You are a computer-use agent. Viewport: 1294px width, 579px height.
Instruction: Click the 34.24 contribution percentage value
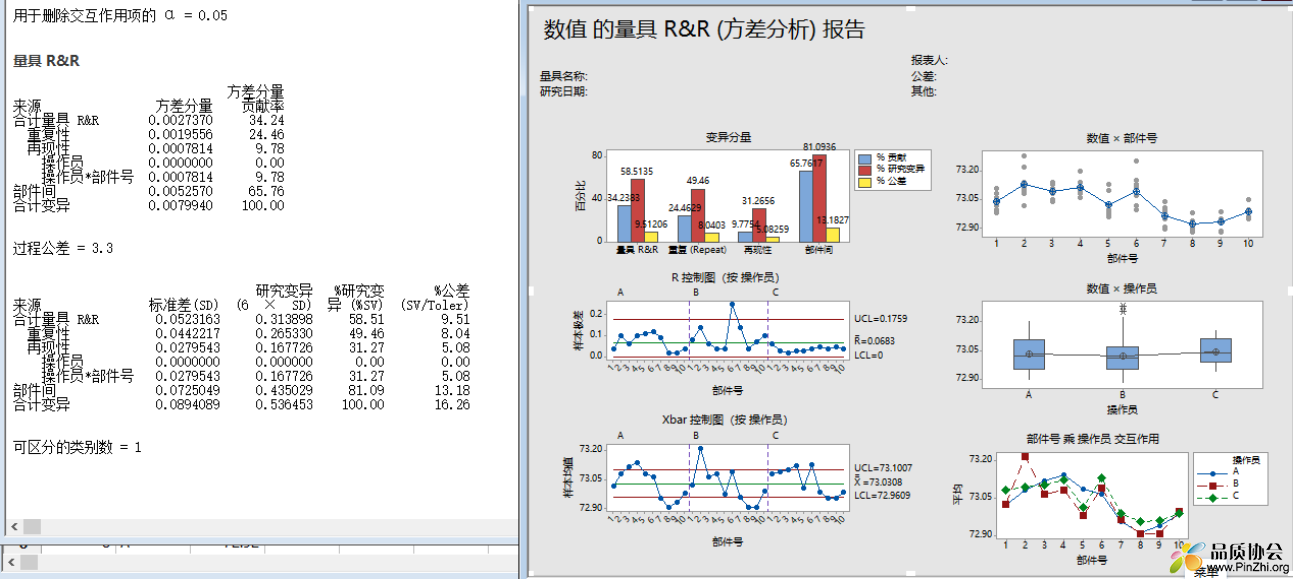pos(266,120)
